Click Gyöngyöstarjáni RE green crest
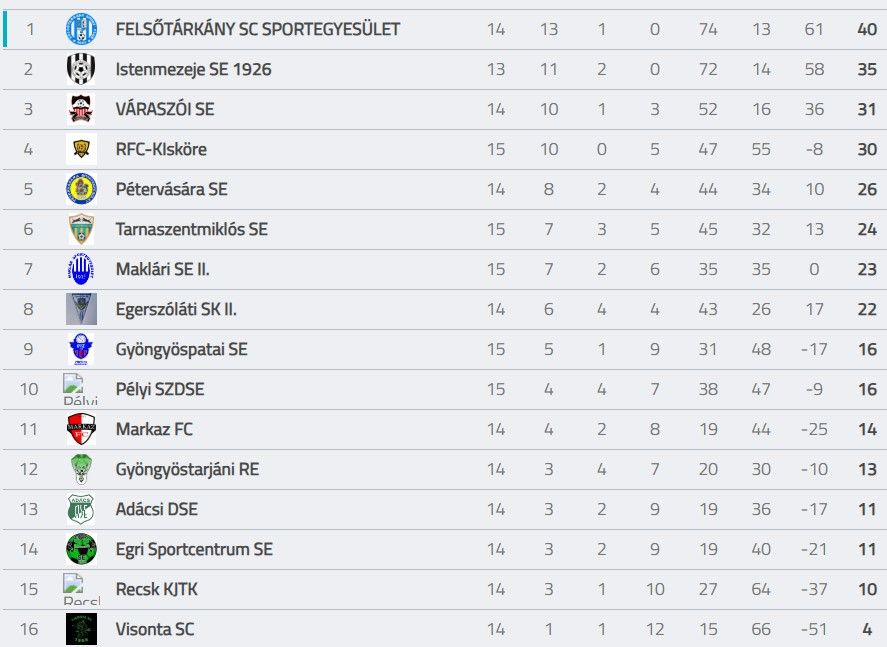Screen dimensions: 887x647 (81, 469)
